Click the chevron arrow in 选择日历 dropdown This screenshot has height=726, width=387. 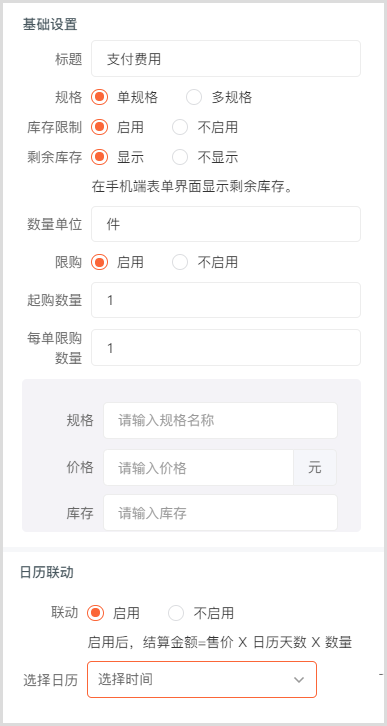[299, 680]
